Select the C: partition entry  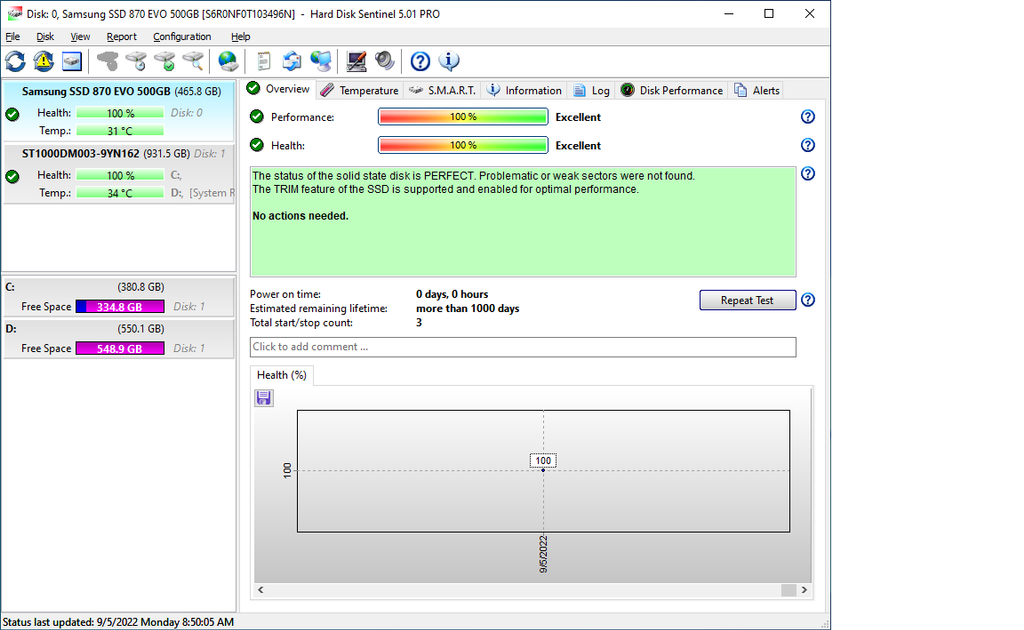pos(118,297)
